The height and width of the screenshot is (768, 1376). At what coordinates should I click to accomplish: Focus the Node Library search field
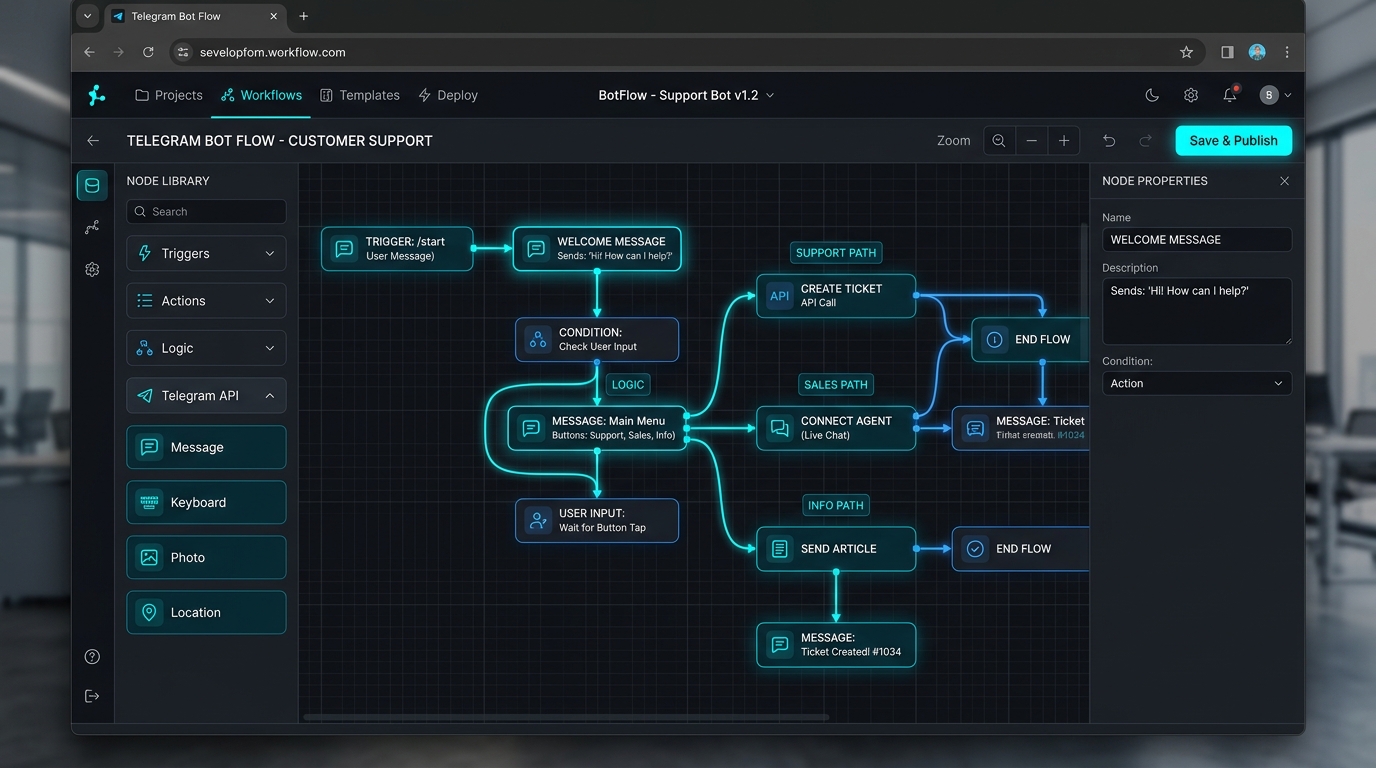pos(206,212)
